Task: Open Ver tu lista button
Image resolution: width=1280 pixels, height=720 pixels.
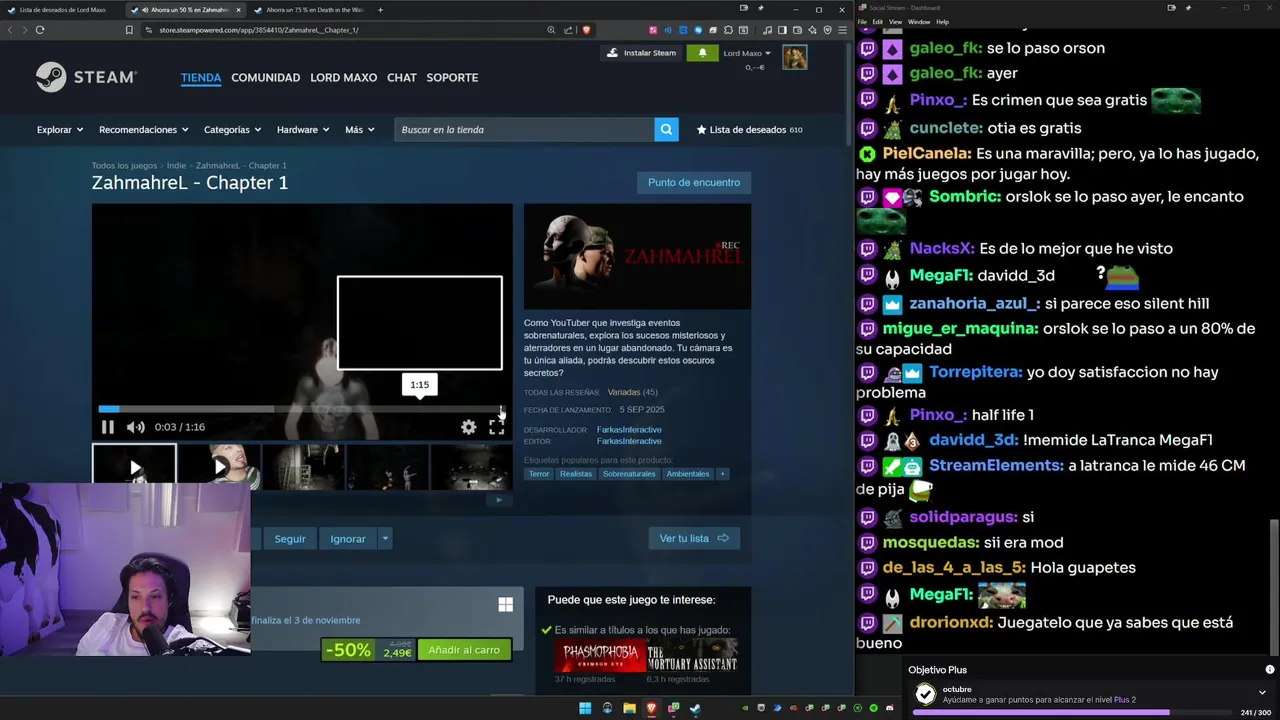Action: [x=694, y=538]
